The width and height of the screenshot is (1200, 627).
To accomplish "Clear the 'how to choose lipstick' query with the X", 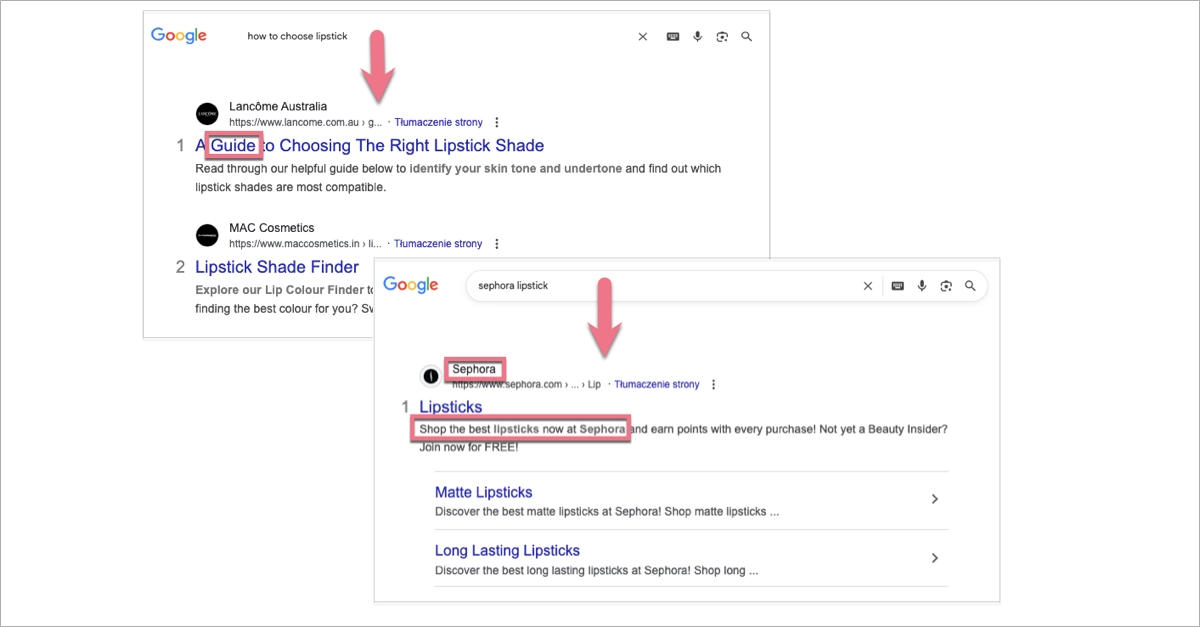I will pyautogui.click(x=642, y=36).
